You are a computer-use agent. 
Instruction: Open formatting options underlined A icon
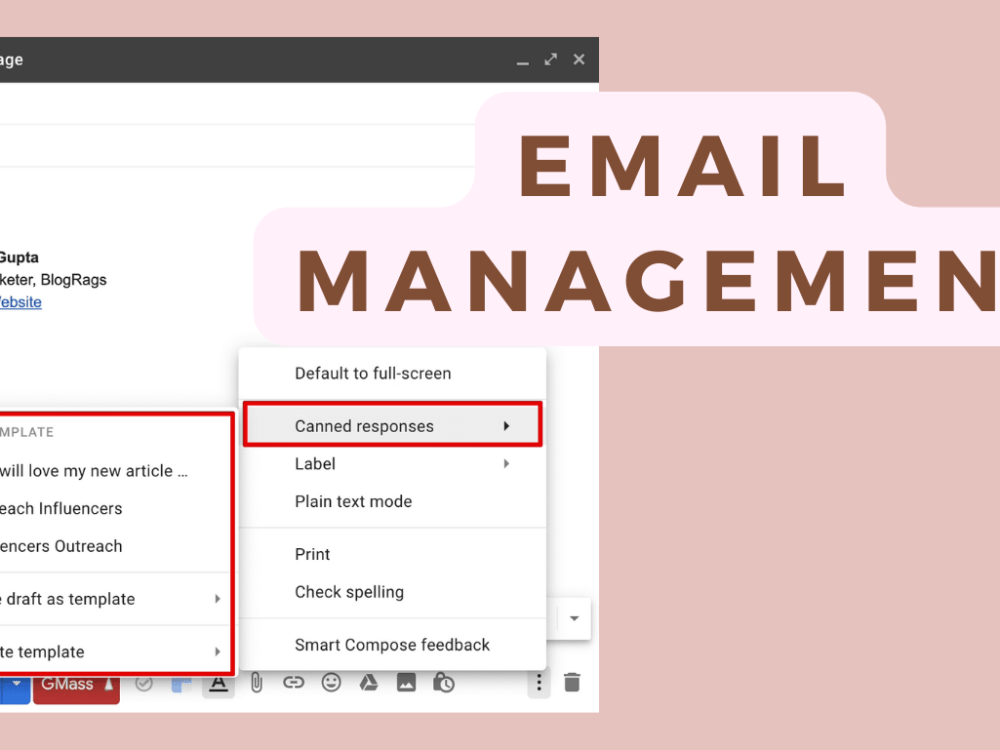(219, 684)
